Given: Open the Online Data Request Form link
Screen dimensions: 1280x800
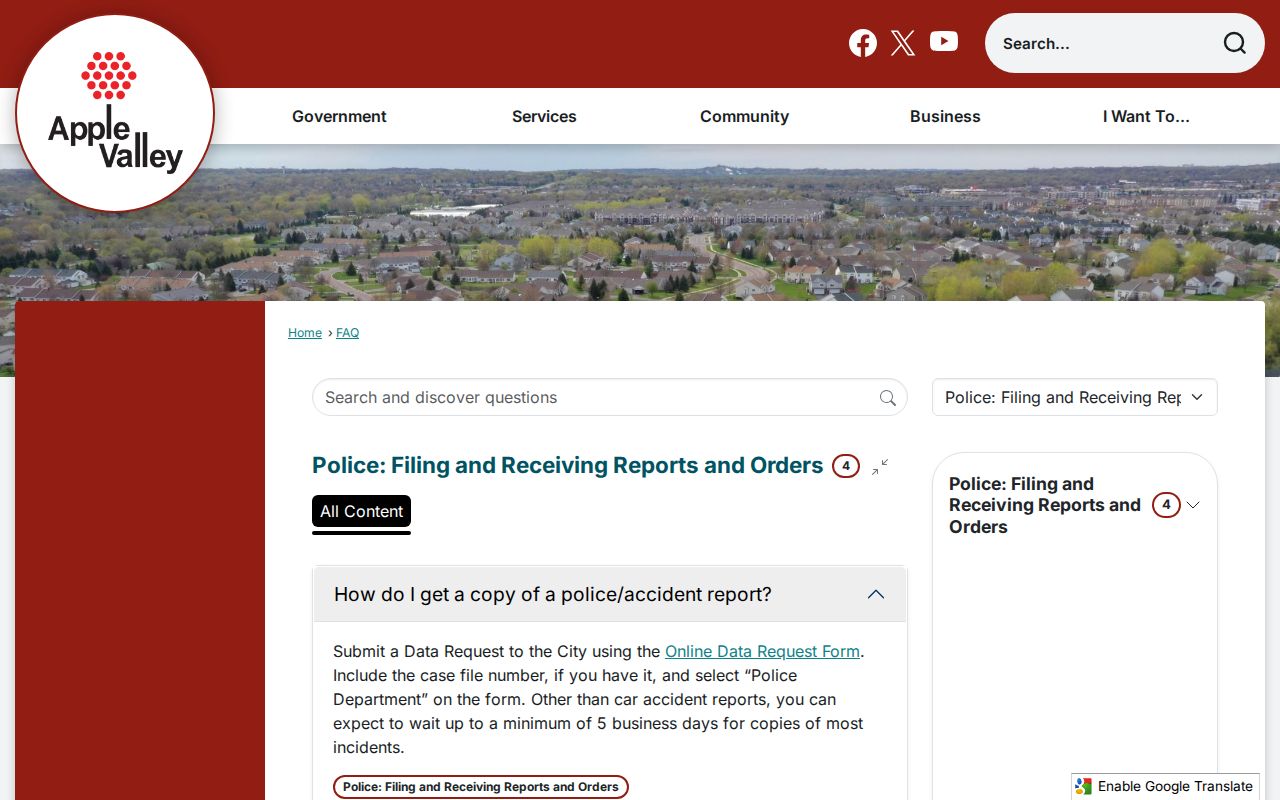Looking at the screenshot, I should coord(762,651).
